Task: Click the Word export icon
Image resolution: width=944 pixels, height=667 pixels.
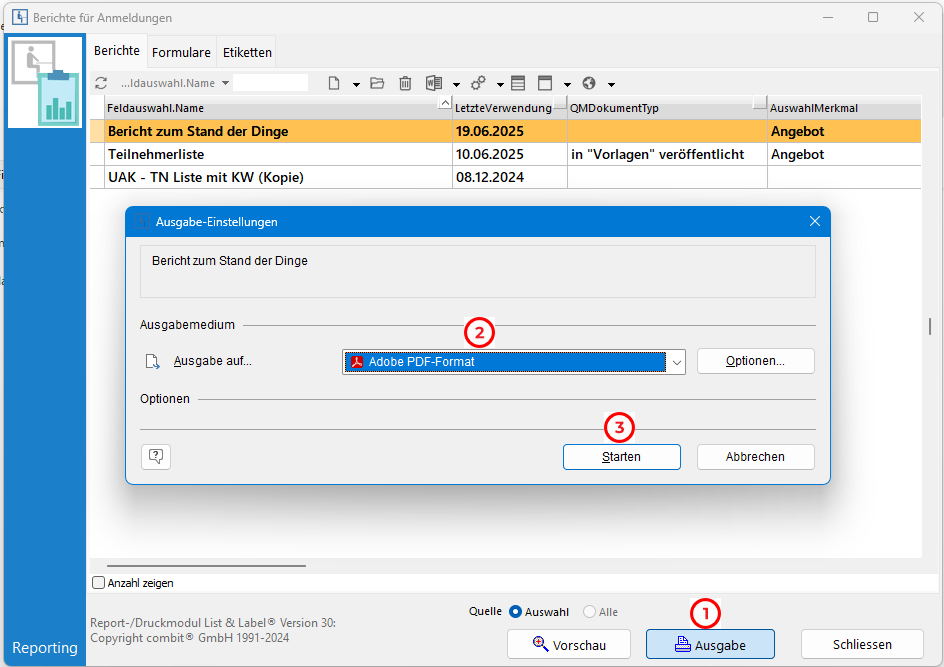Action: click(x=433, y=84)
